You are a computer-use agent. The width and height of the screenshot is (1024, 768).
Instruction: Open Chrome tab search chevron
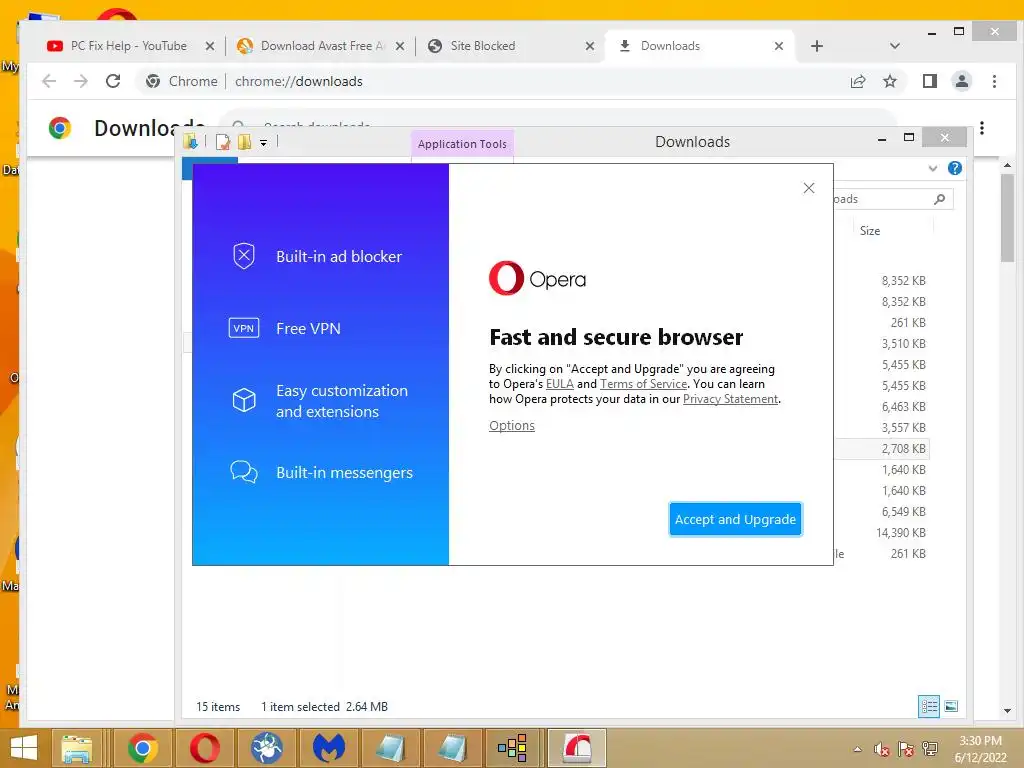click(895, 46)
